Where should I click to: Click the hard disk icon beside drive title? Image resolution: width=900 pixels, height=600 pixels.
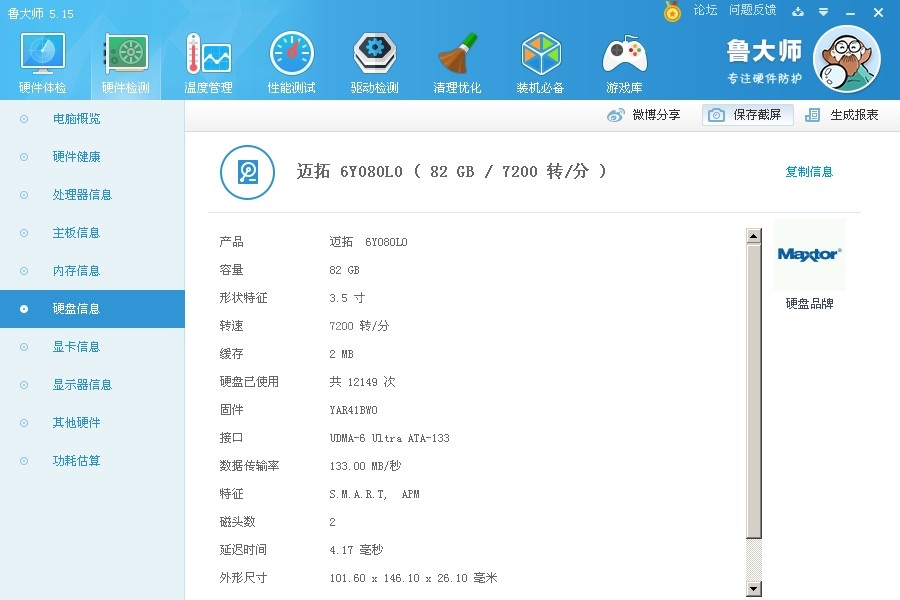pos(247,172)
